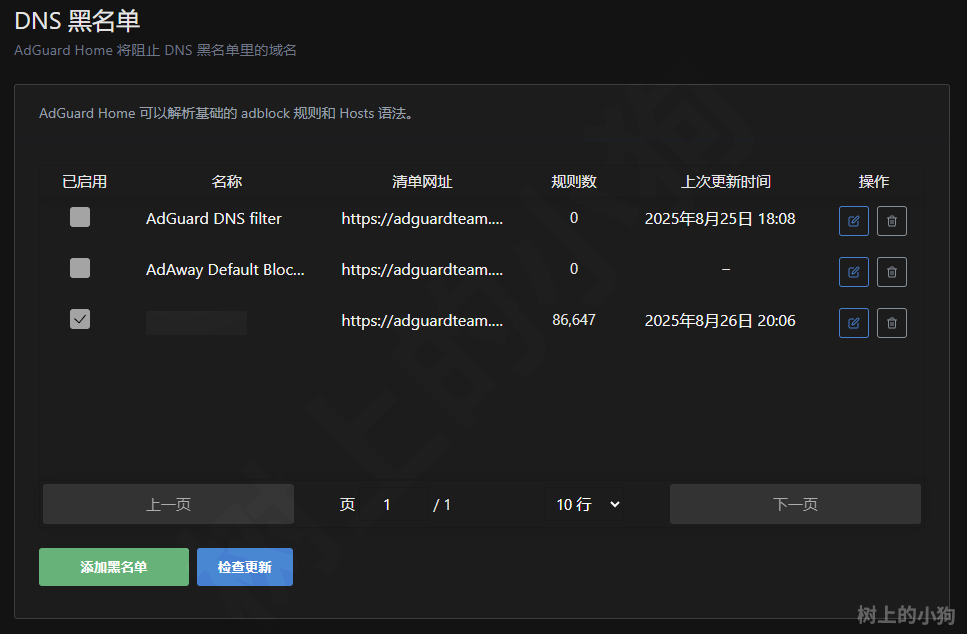Open the 10 行 rows-per-page dropdown
The width and height of the screenshot is (967, 634).
(x=584, y=504)
